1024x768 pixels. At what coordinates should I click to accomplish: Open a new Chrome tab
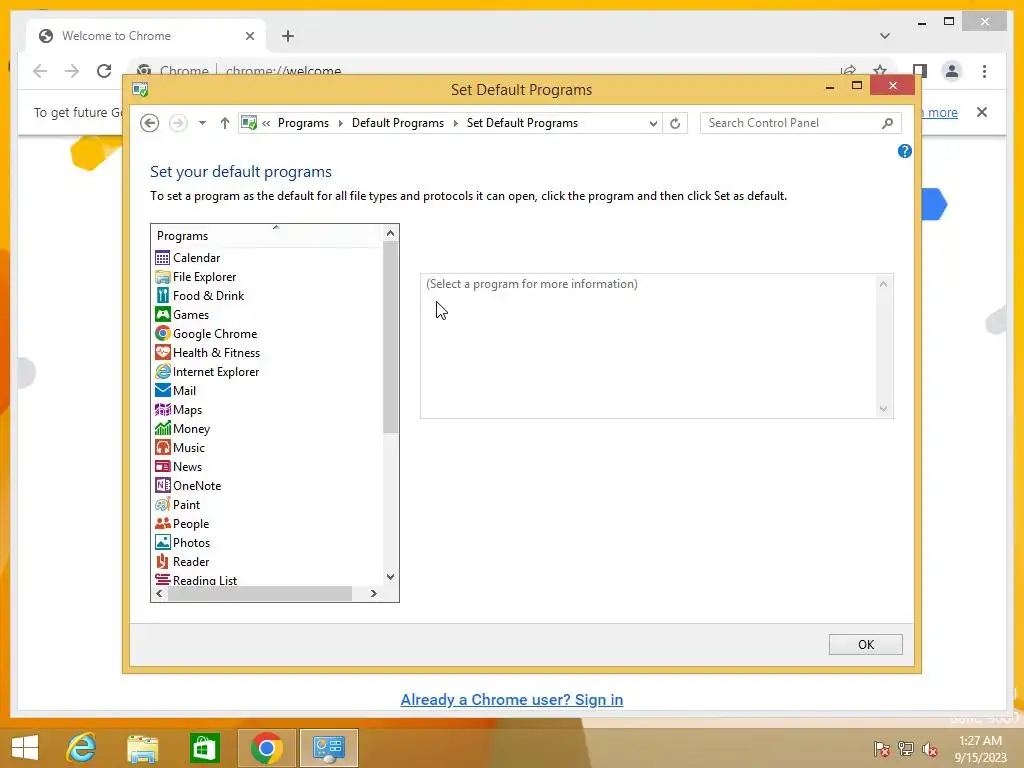pos(288,36)
